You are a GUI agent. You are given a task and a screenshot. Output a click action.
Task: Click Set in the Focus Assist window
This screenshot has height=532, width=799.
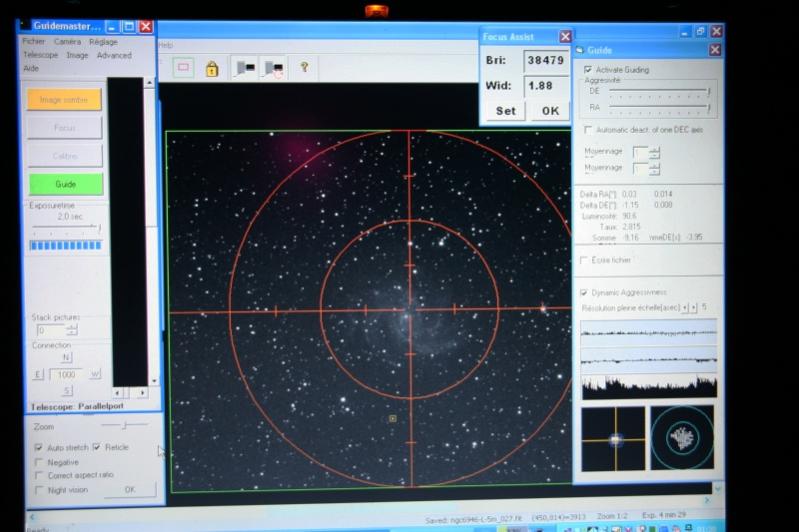click(505, 111)
